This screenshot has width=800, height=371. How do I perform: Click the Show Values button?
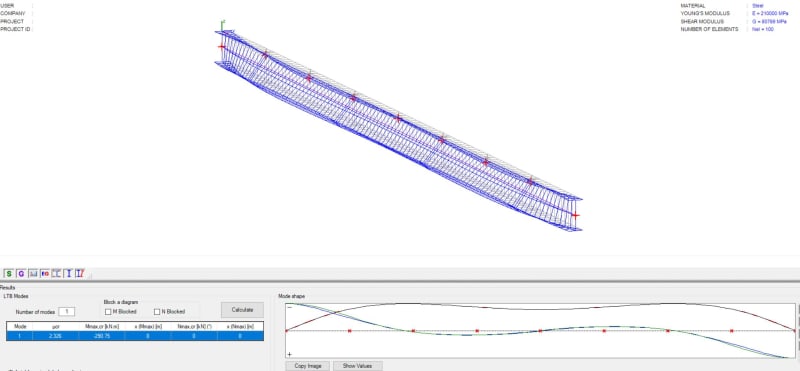point(358,366)
